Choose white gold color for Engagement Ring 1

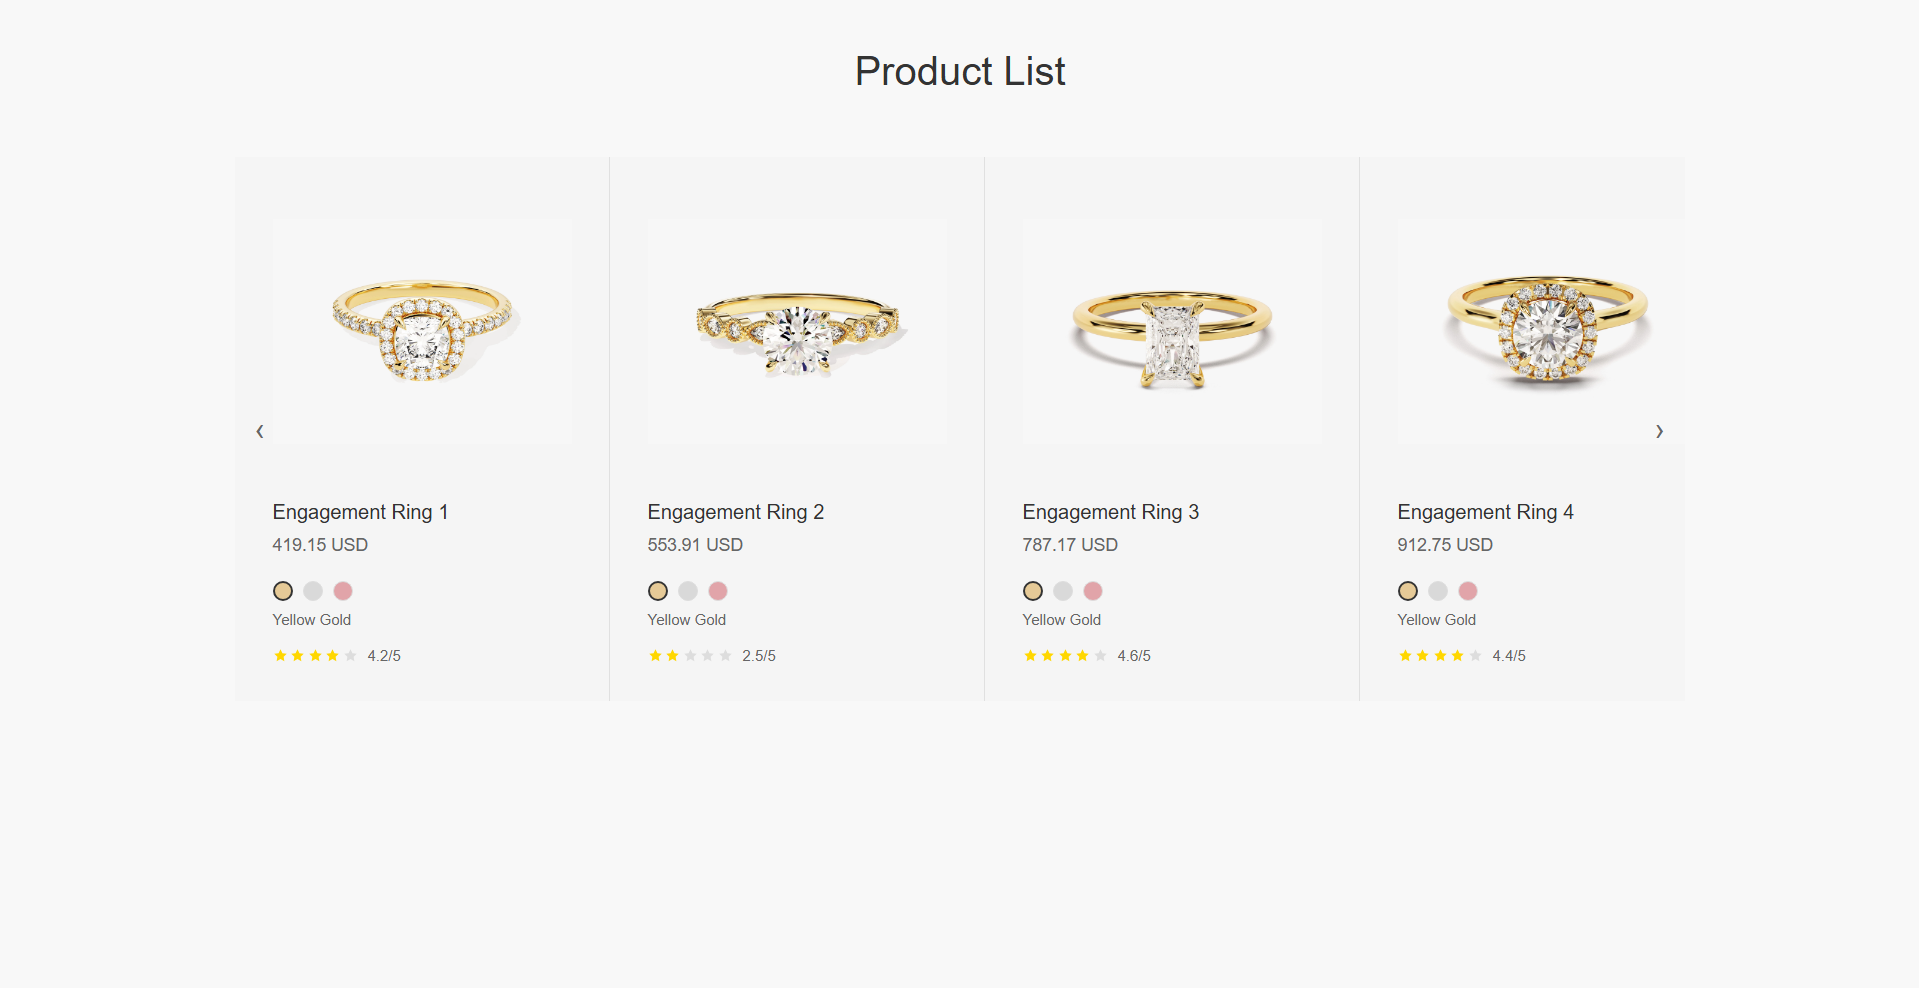313,591
